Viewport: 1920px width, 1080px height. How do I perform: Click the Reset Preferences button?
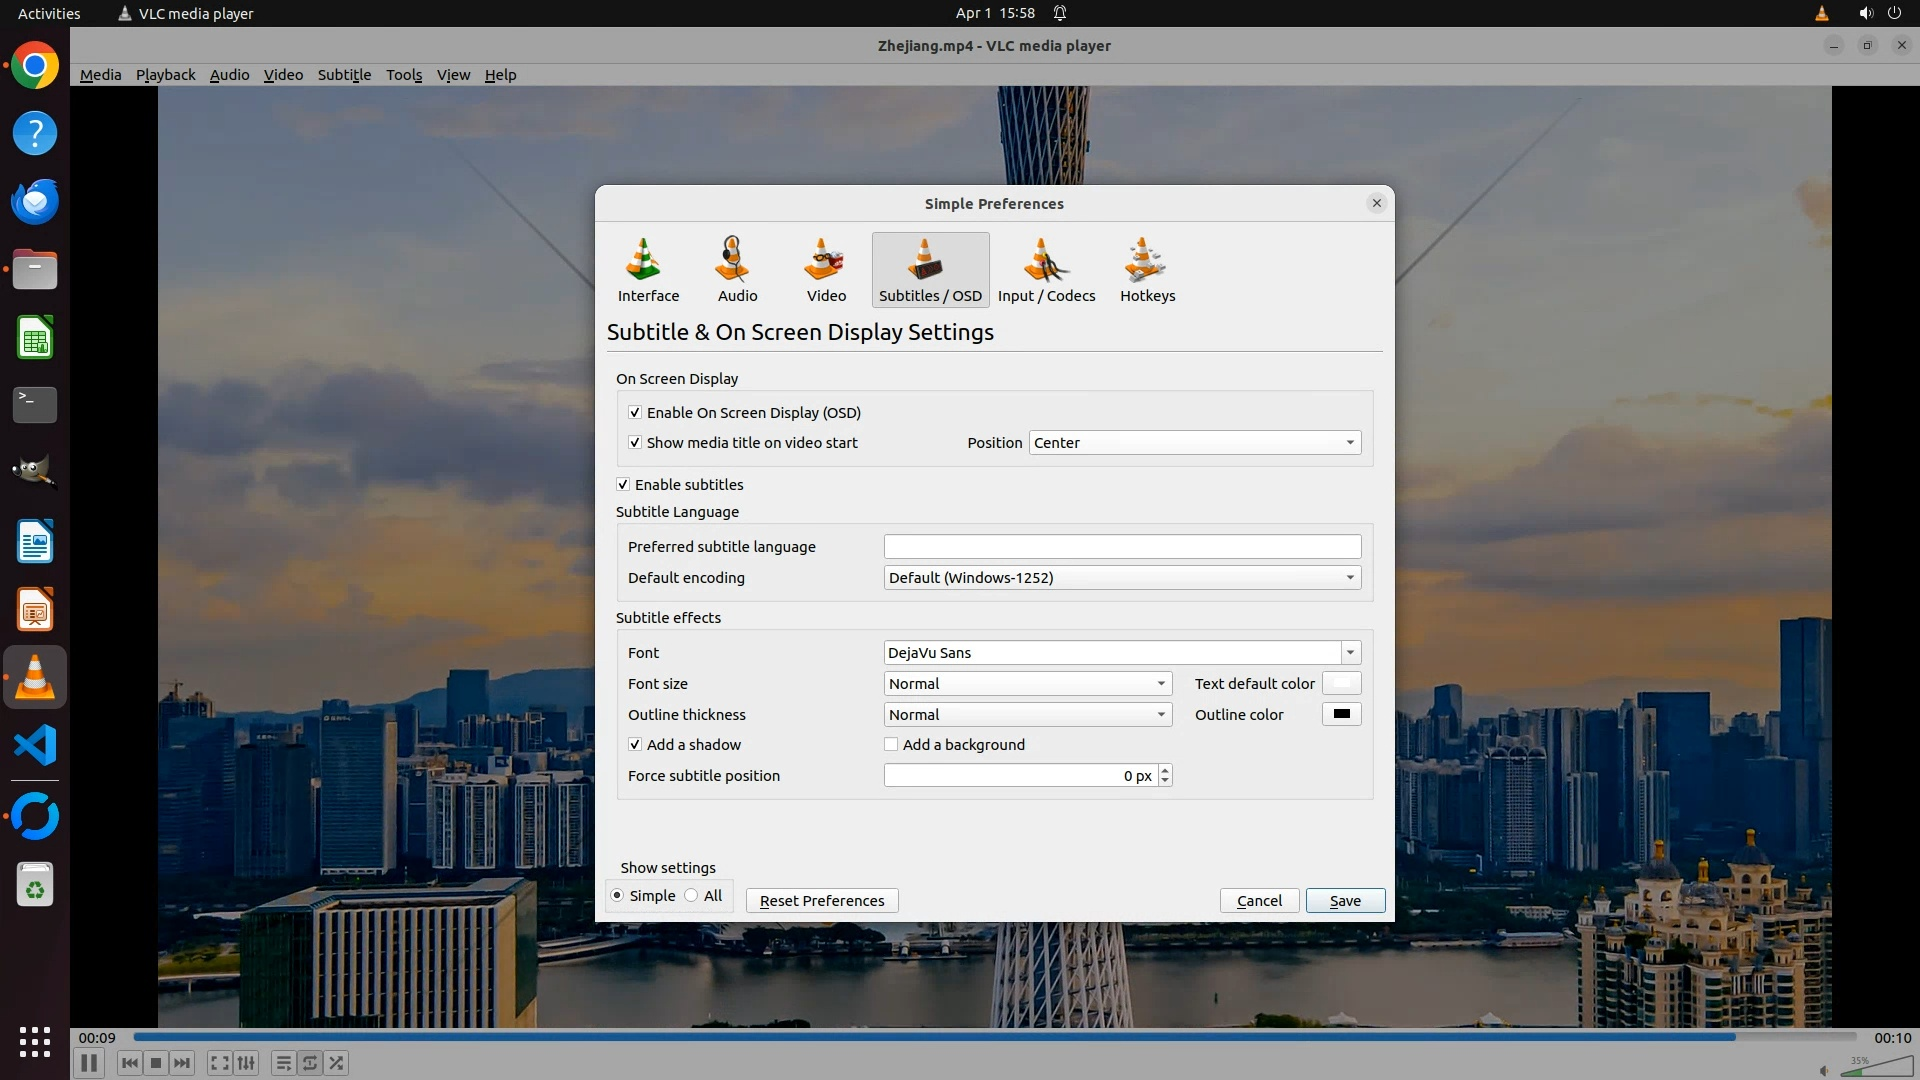coord(821,901)
